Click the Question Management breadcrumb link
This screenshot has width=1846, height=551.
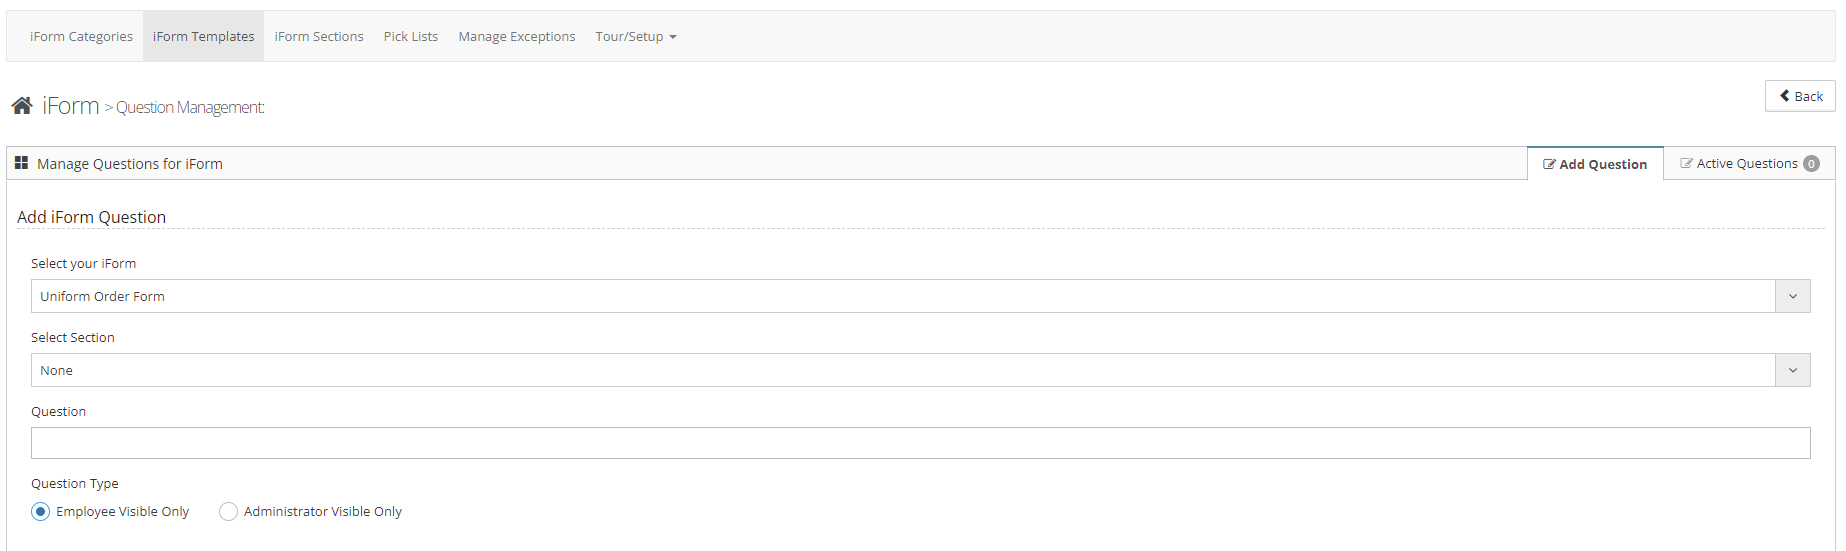coord(190,108)
